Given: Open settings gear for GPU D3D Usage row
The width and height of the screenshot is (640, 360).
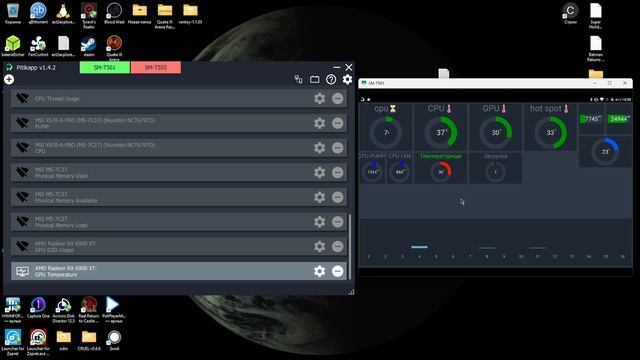Looking at the screenshot, I should click(x=320, y=247).
